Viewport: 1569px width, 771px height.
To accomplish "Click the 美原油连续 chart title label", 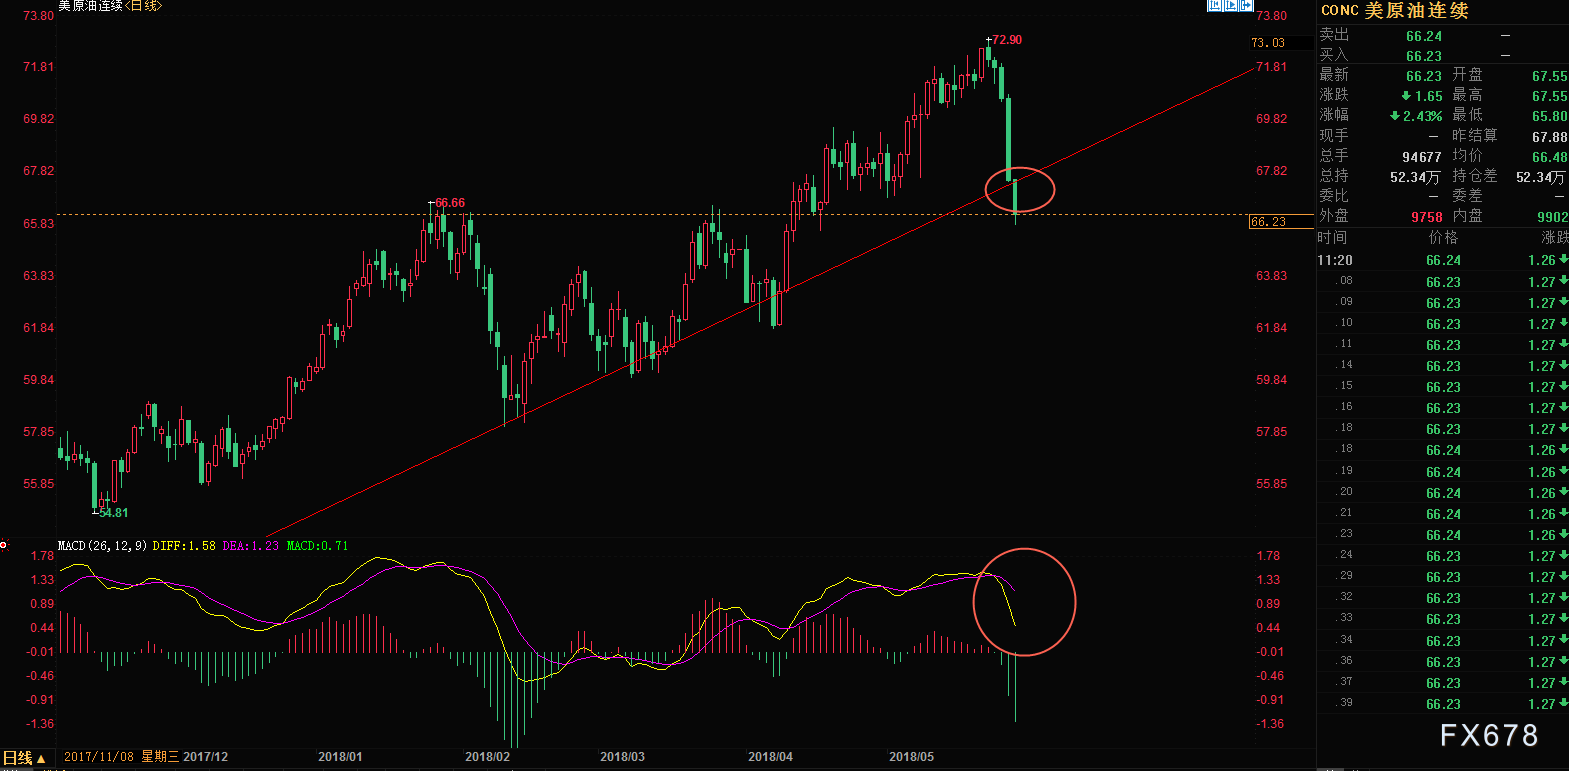I will [x=90, y=6].
